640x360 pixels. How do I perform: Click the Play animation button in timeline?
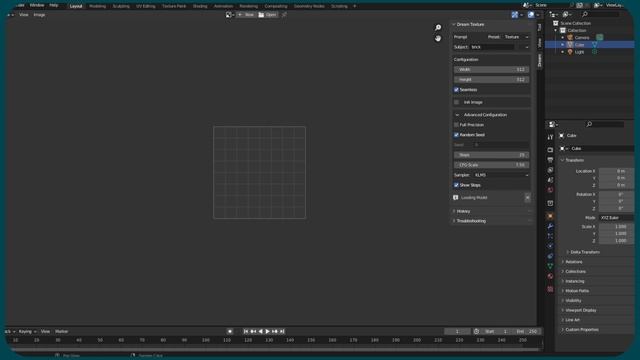267,331
